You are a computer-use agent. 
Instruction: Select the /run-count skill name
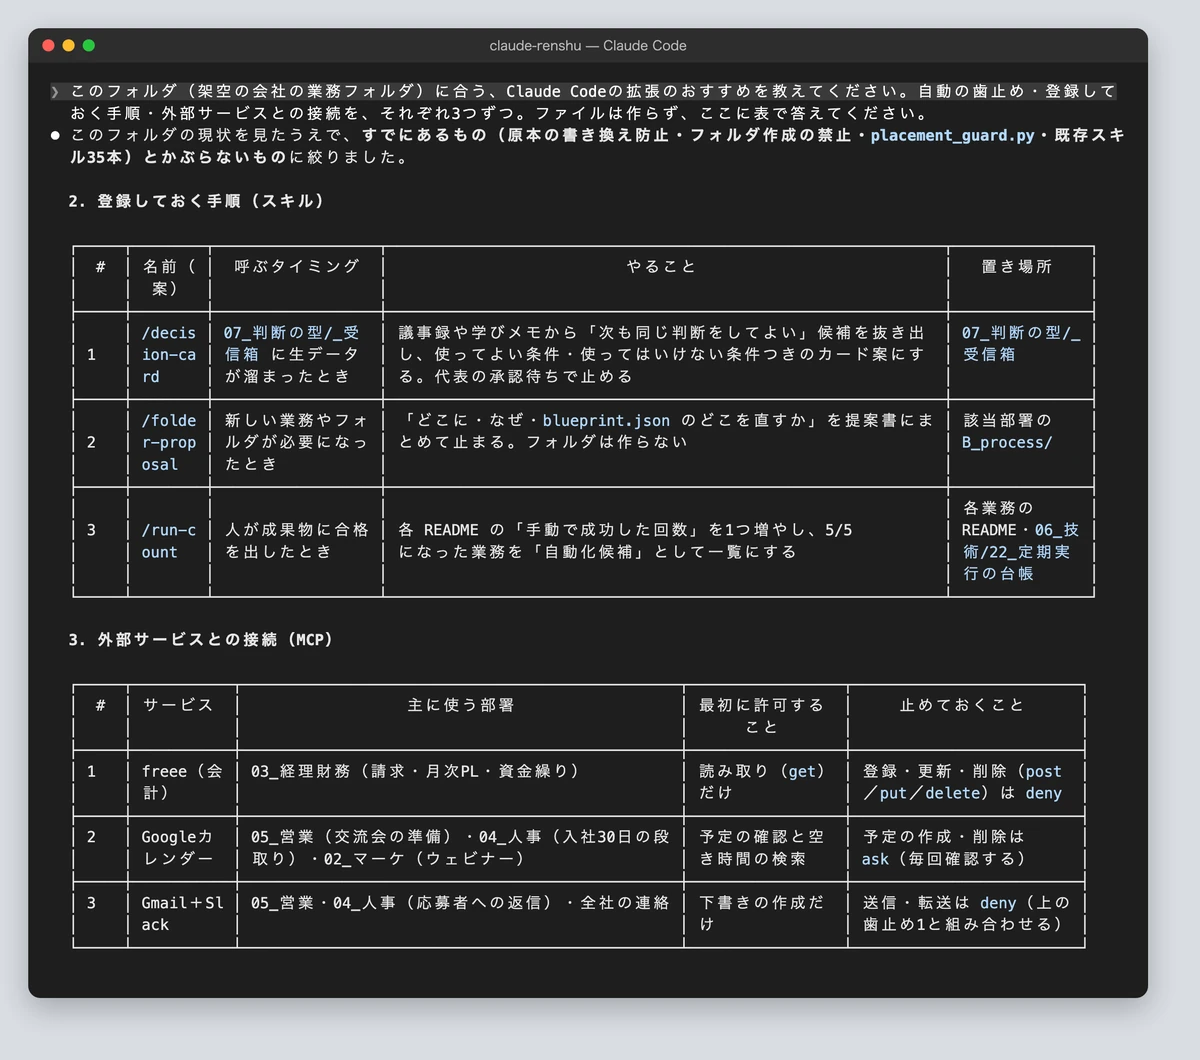coord(169,541)
